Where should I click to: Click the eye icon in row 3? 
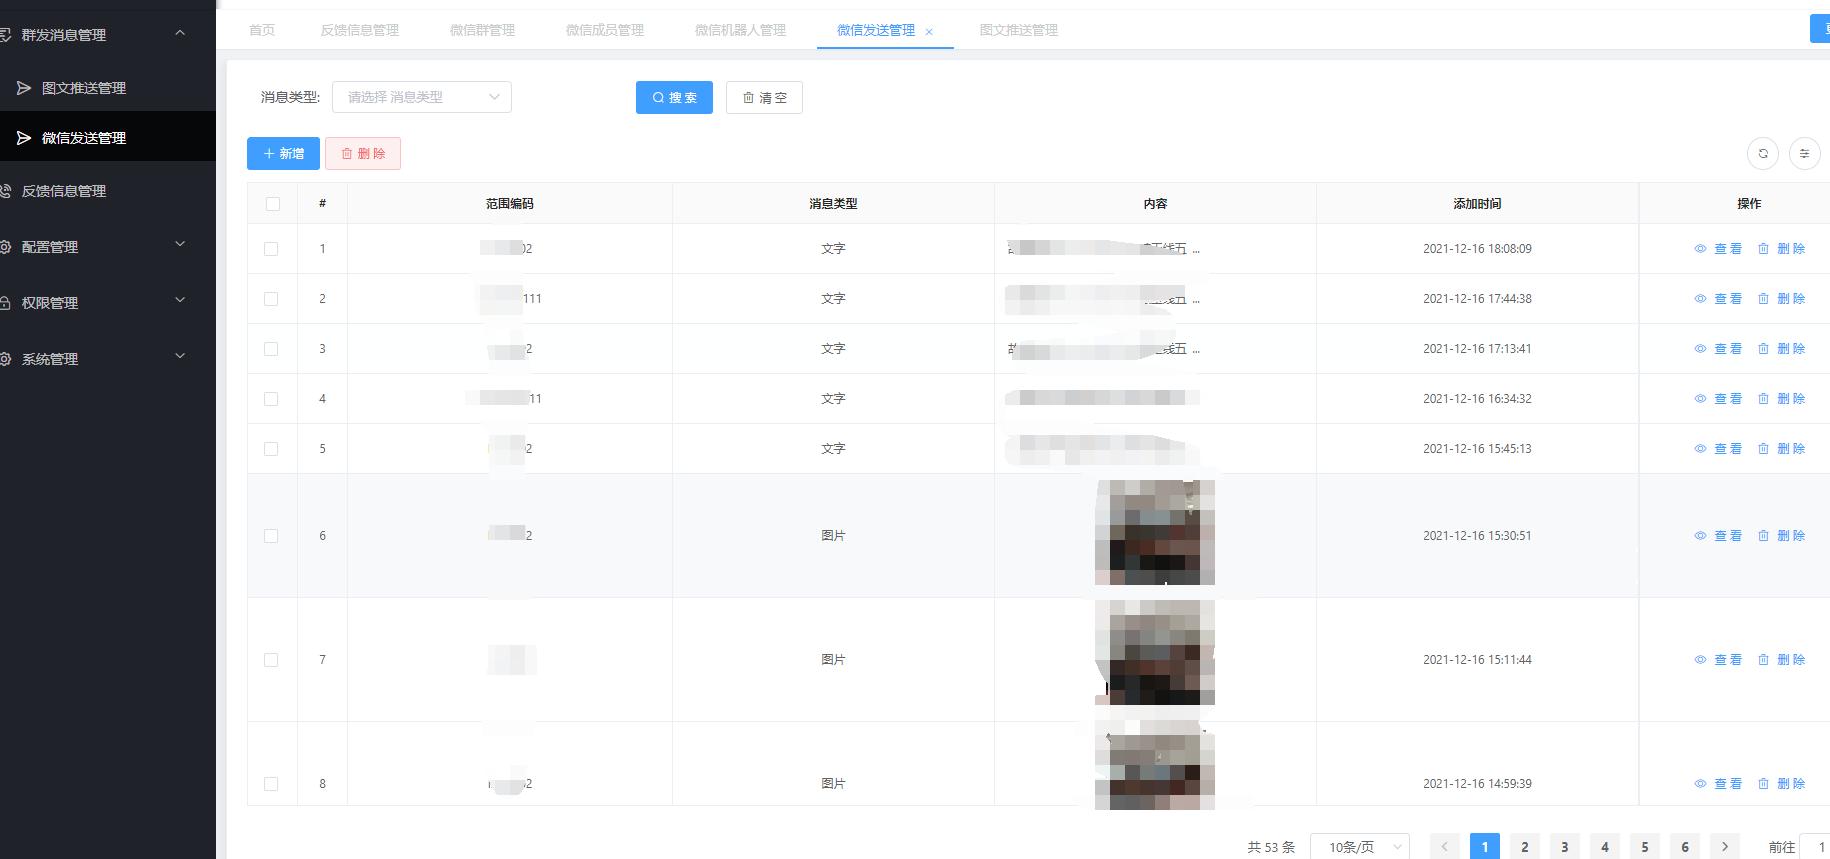coord(1700,348)
